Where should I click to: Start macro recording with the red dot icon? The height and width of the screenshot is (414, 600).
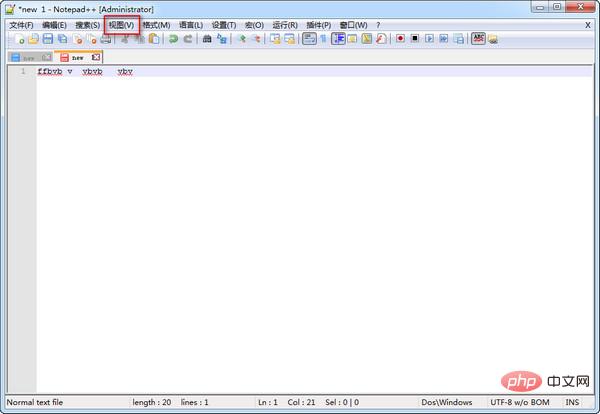pos(399,39)
